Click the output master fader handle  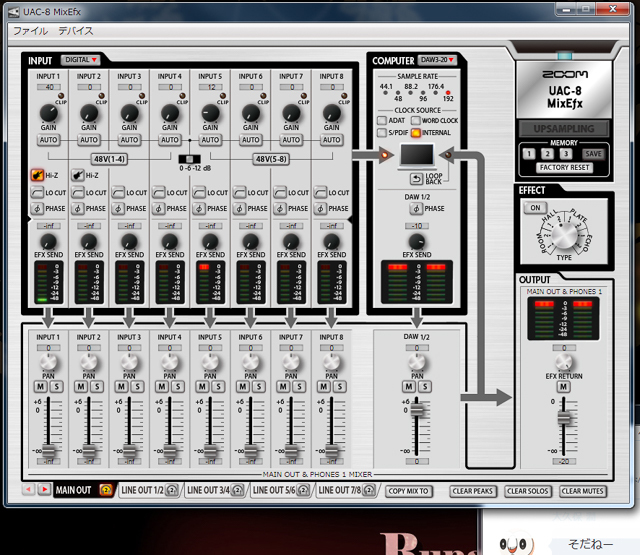[564, 418]
